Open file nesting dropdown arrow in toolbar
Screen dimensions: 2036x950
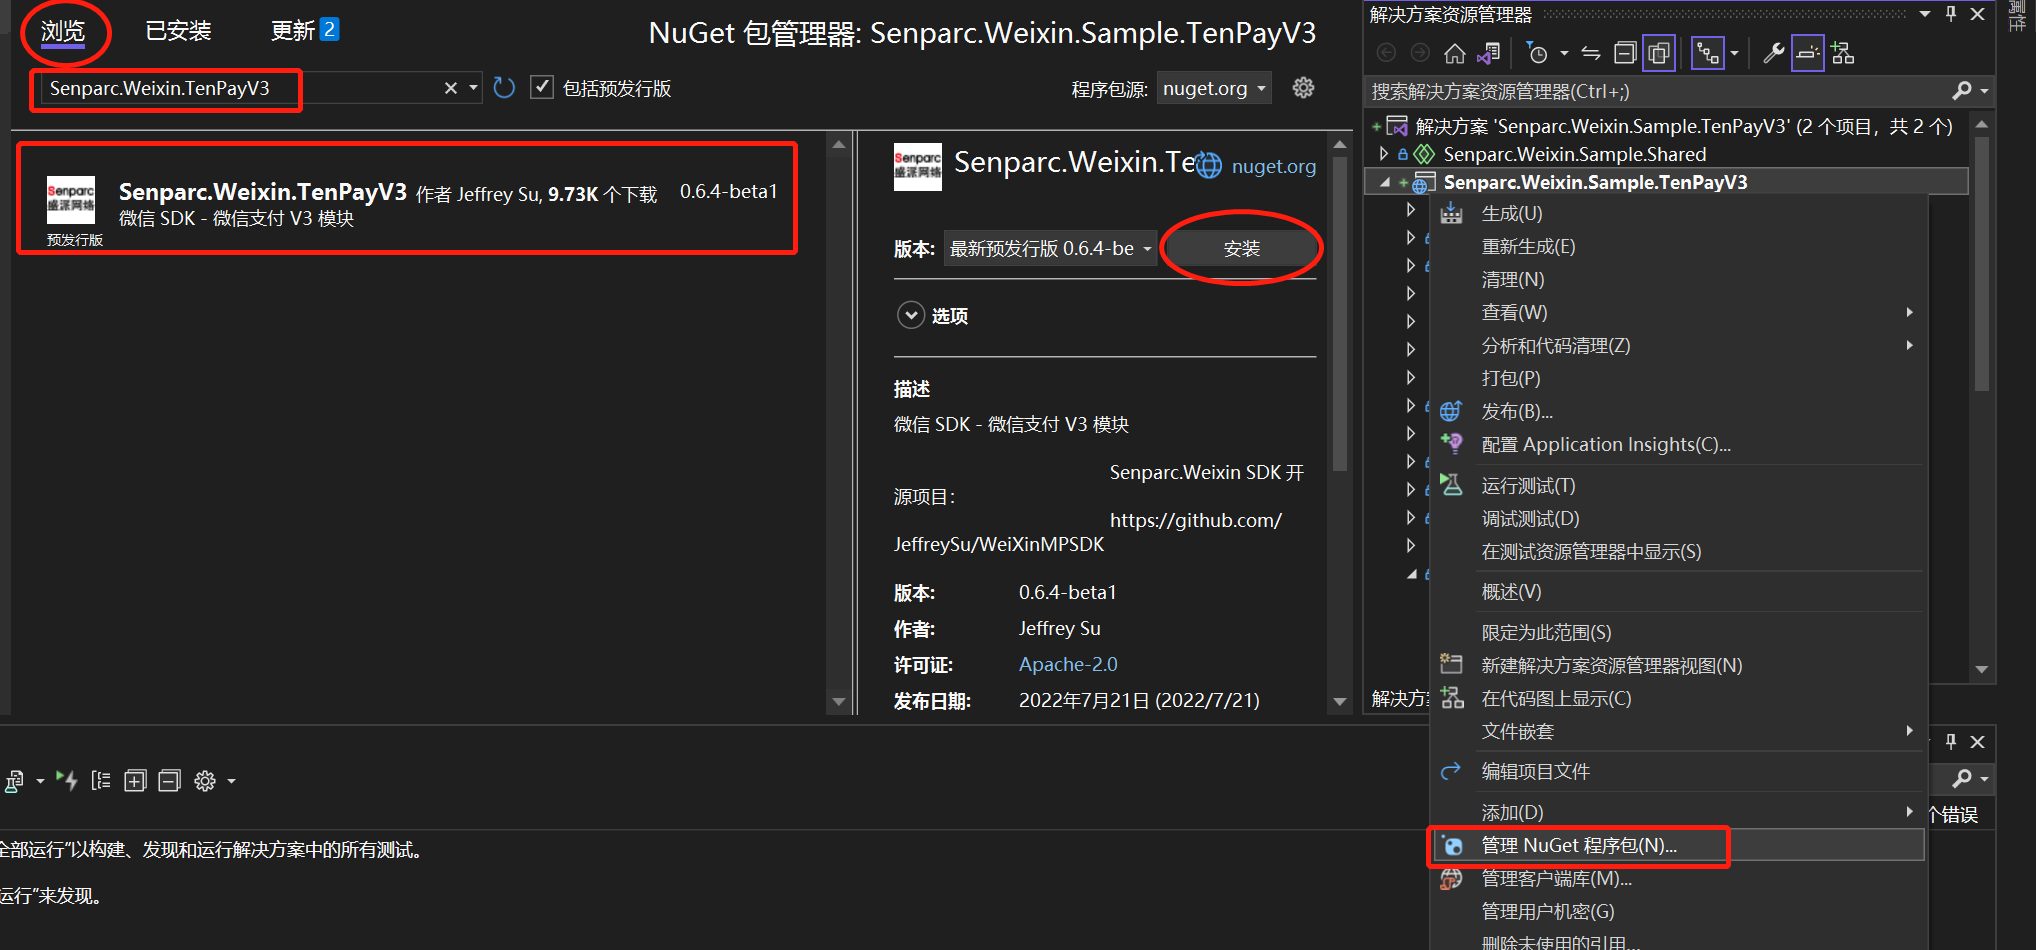click(x=1734, y=53)
